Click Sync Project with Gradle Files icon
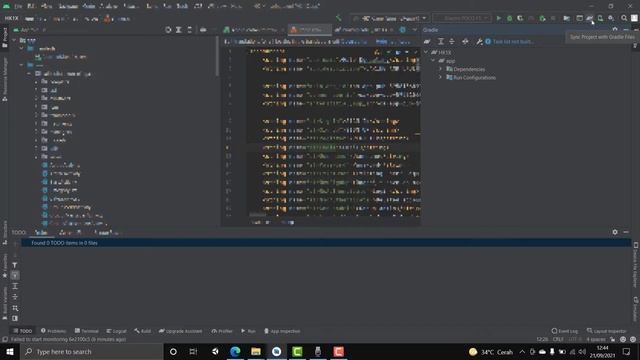The height and width of the screenshot is (360, 640). [589, 18]
